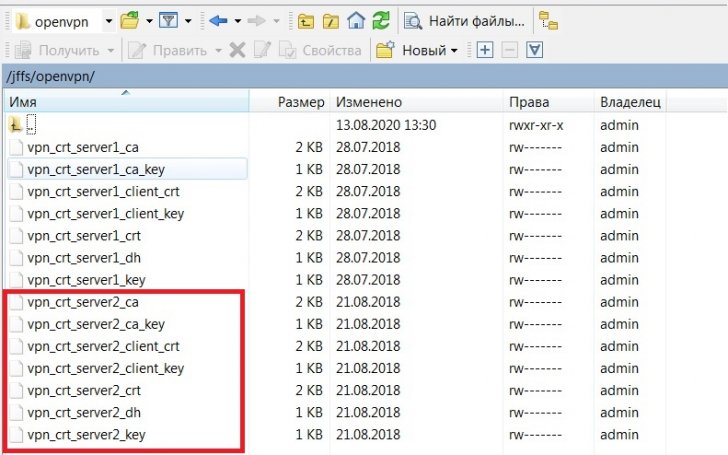Screen dimensions: 728x455
Task: Sort by Имя column header
Action: coord(126,101)
